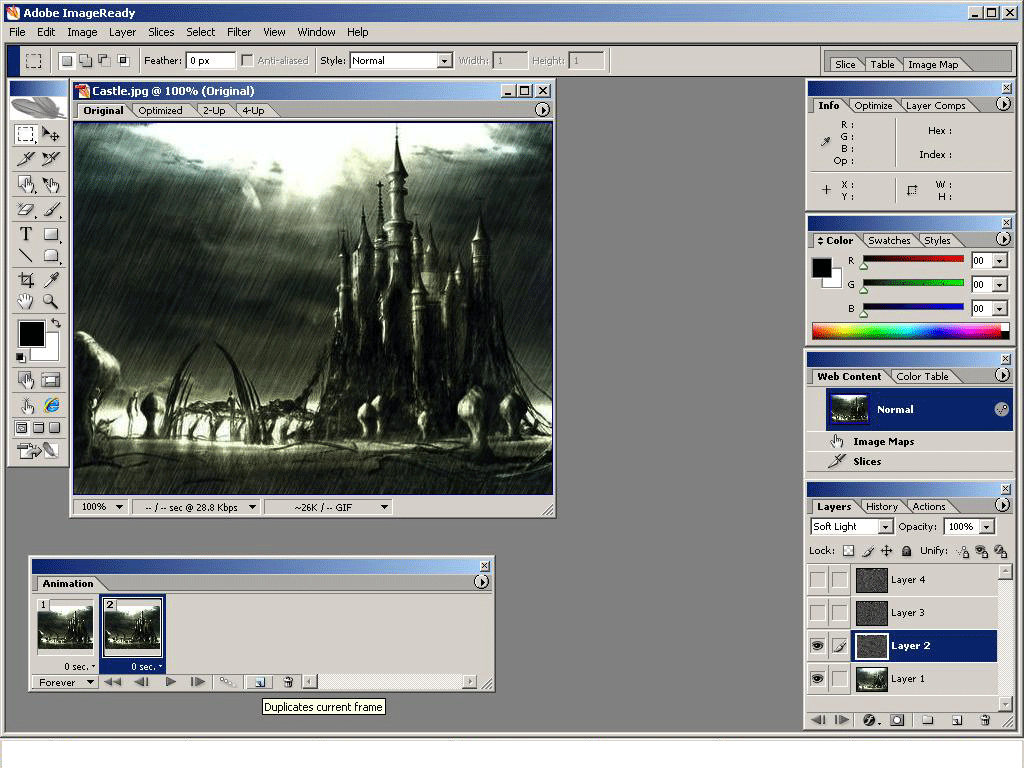Open the Forever looping options dropdown

(x=90, y=682)
